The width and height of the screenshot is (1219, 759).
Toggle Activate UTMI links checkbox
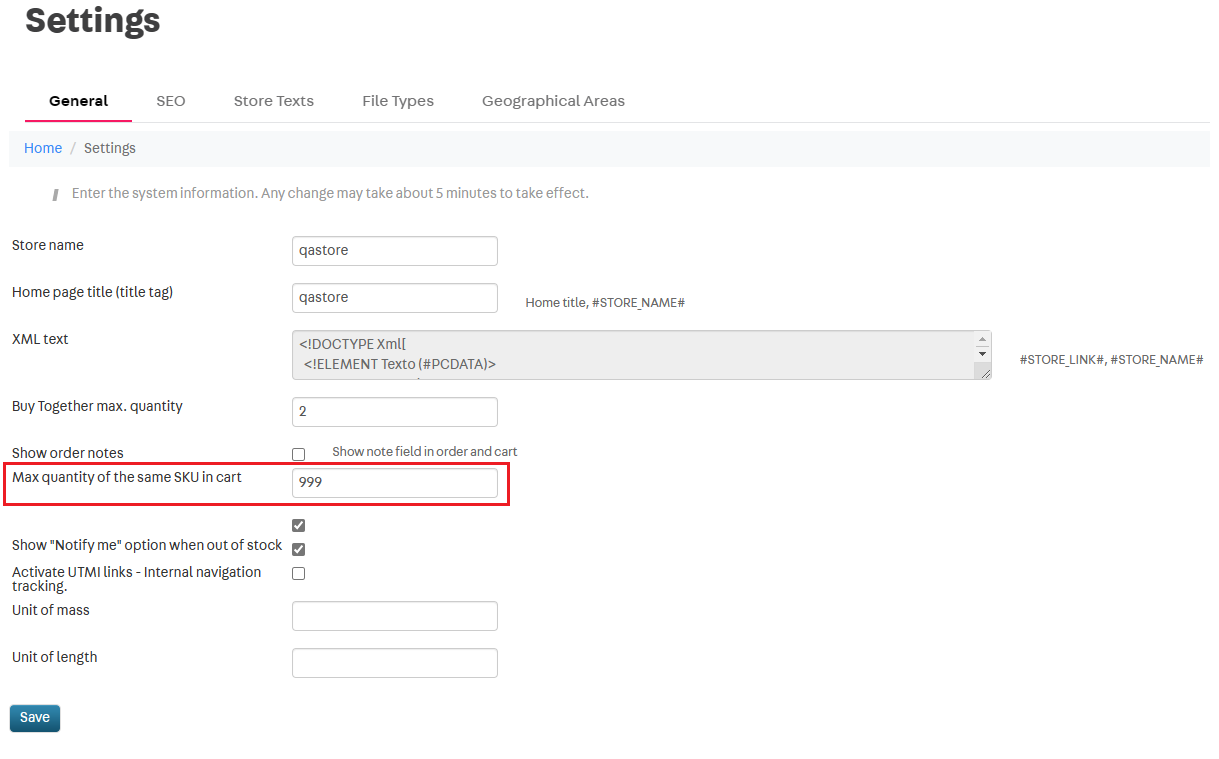(298, 574)
